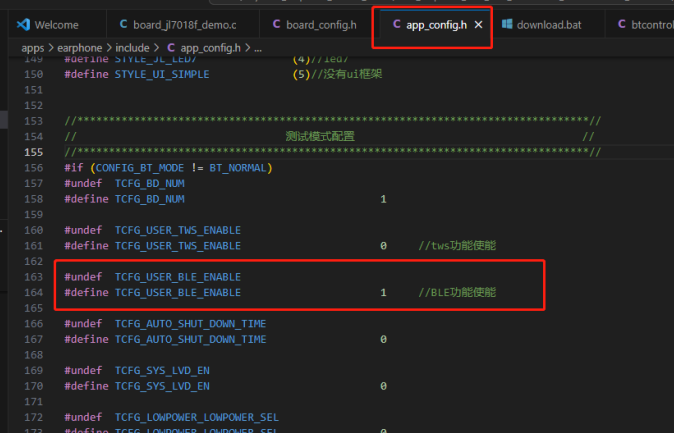Click line number 163 in the gutter

34,277
